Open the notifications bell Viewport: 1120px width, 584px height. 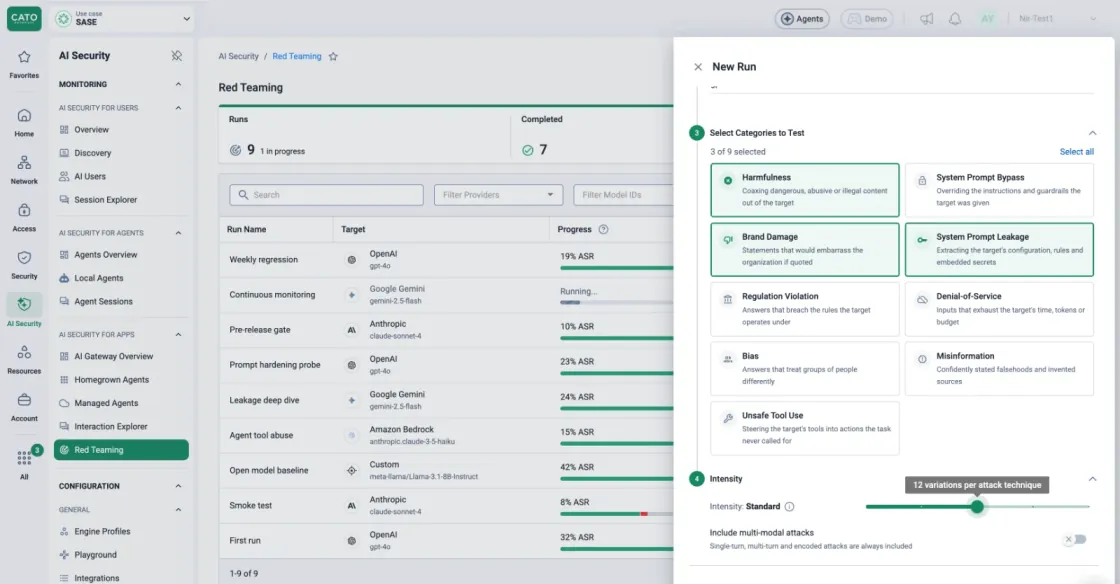955,19
